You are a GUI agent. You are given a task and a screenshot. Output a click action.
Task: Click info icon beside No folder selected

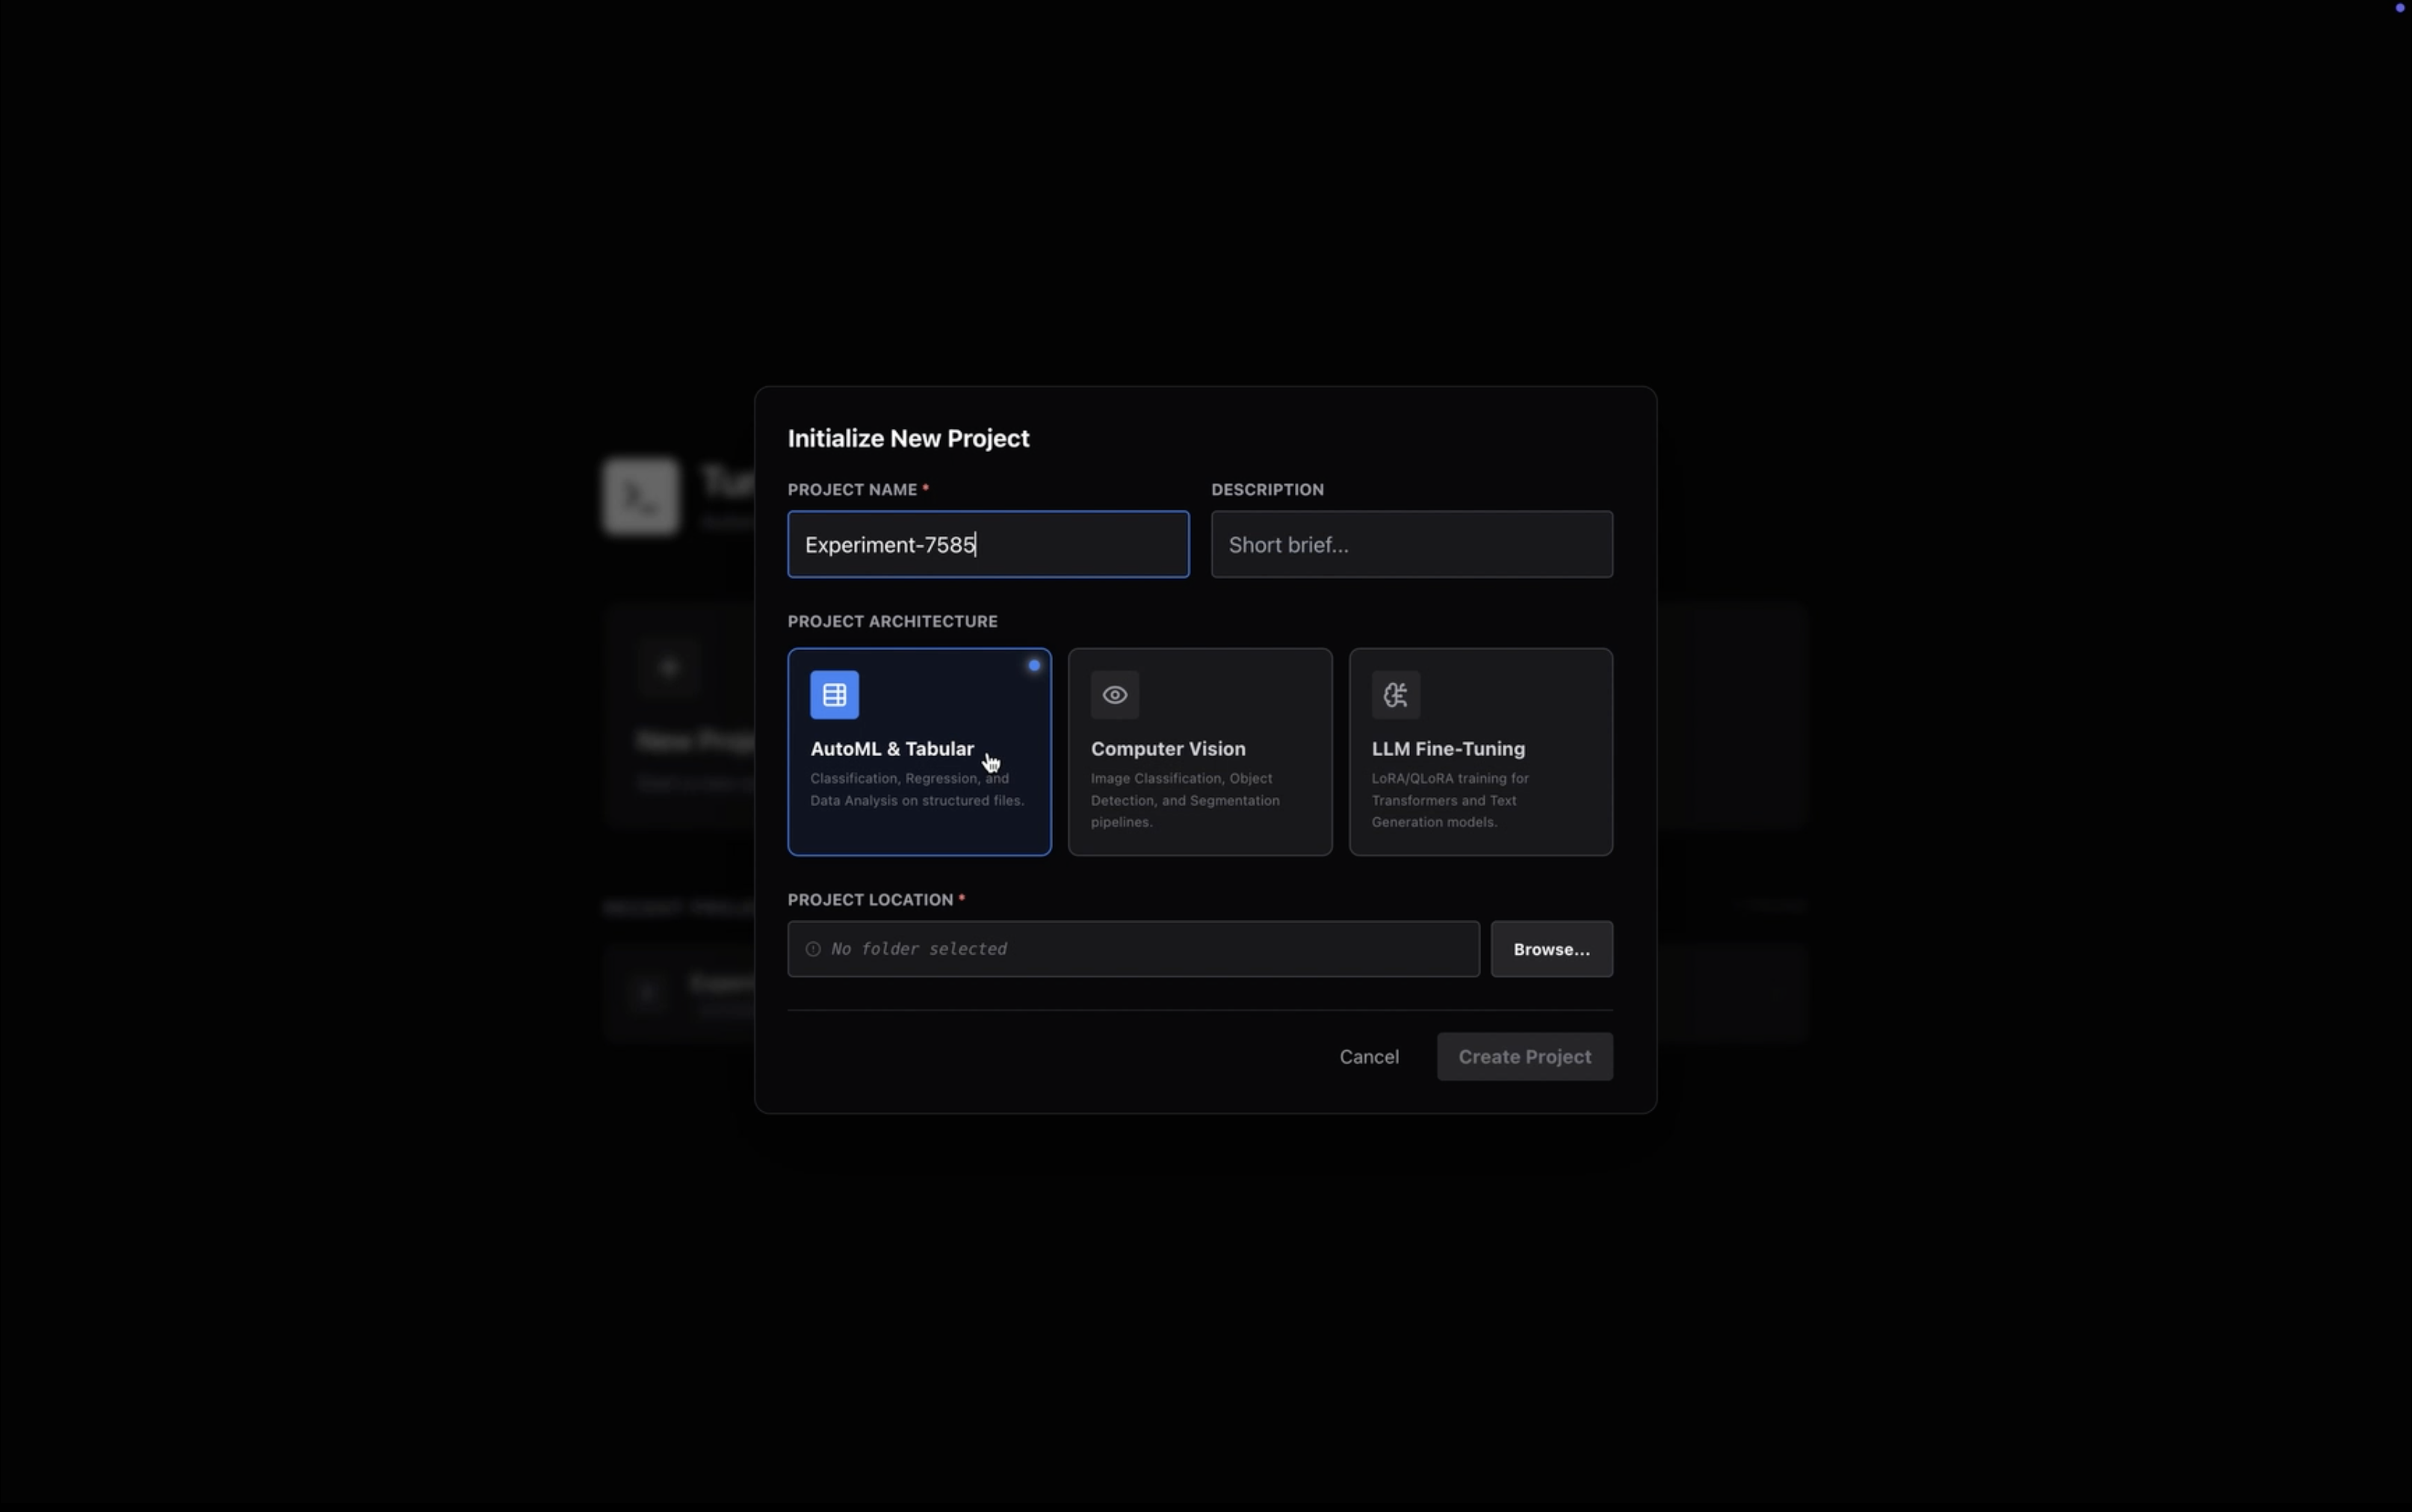(x=813, y=949)
